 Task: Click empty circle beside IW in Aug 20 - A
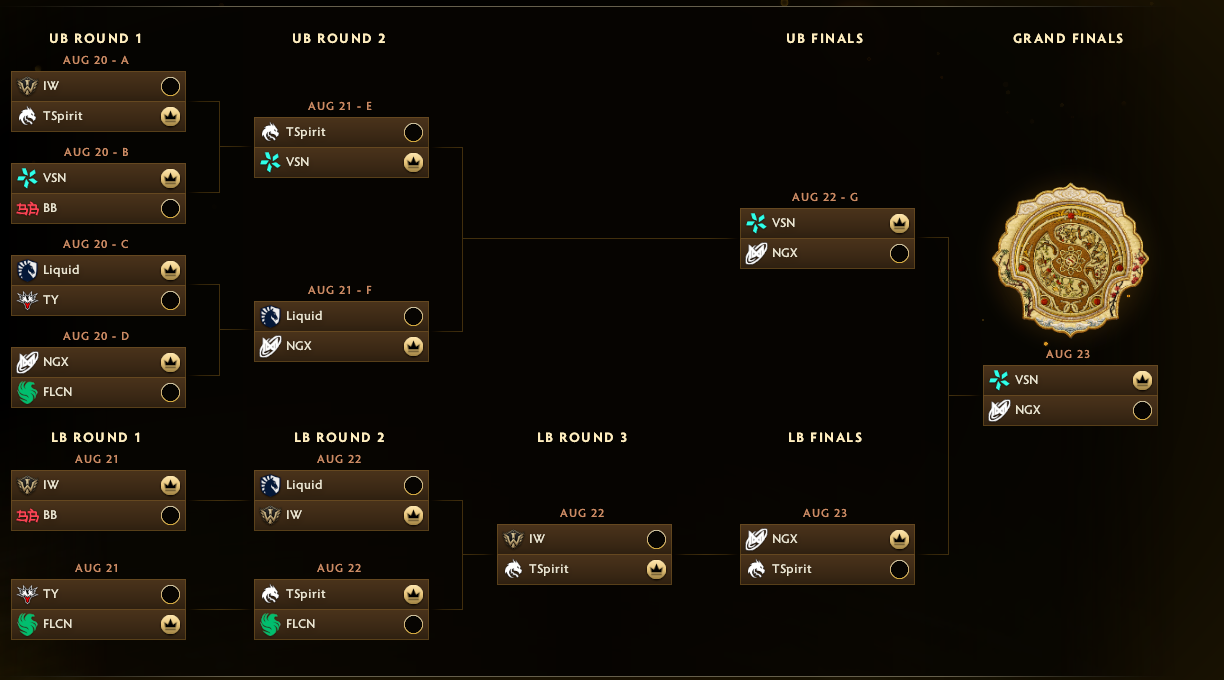click(x=170, y=86)
